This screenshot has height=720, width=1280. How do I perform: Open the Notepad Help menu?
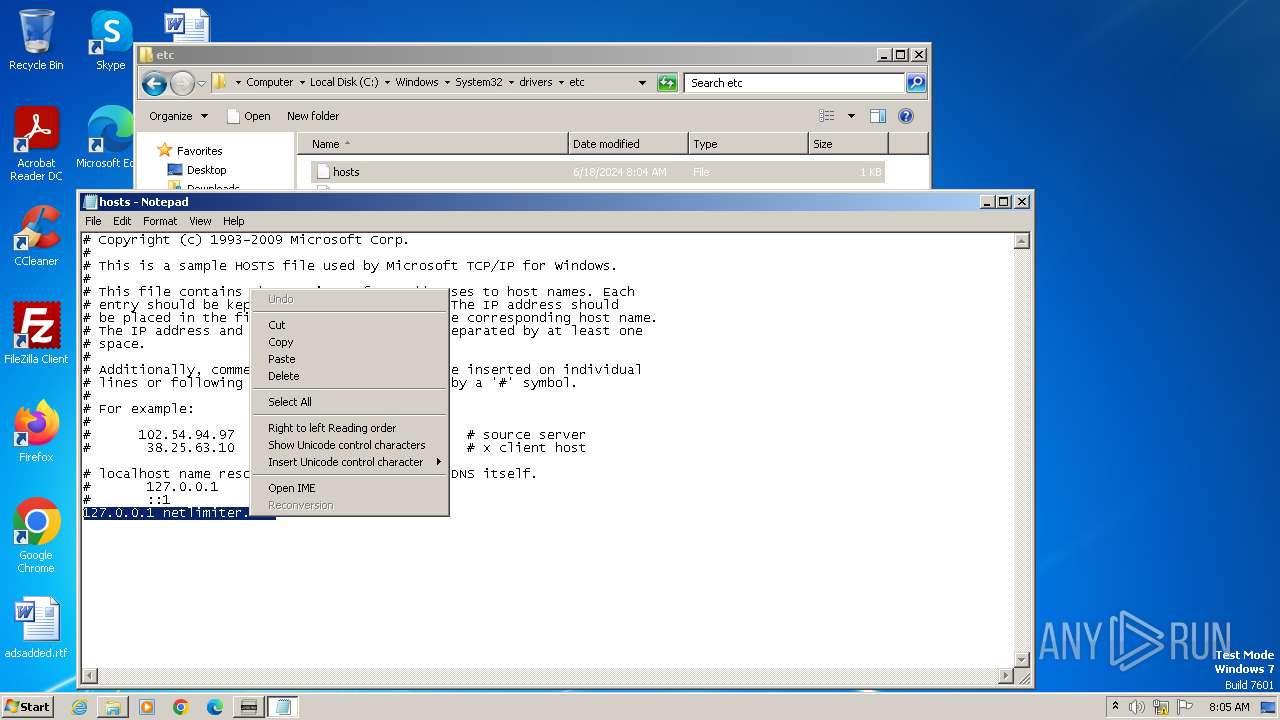click(x=233, y=221)
